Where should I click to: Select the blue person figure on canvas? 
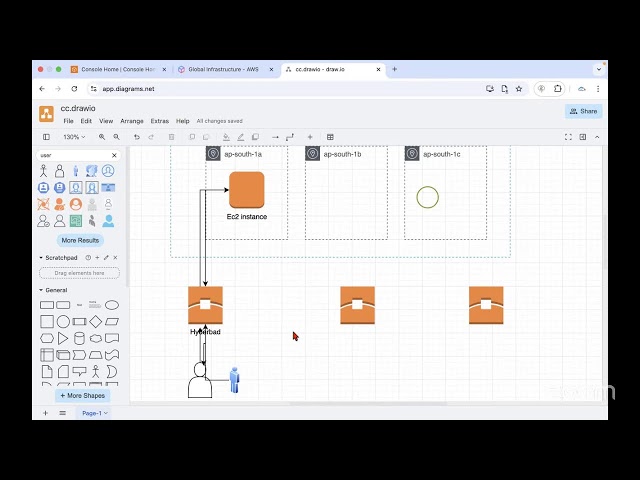click(x=234, y=380)
